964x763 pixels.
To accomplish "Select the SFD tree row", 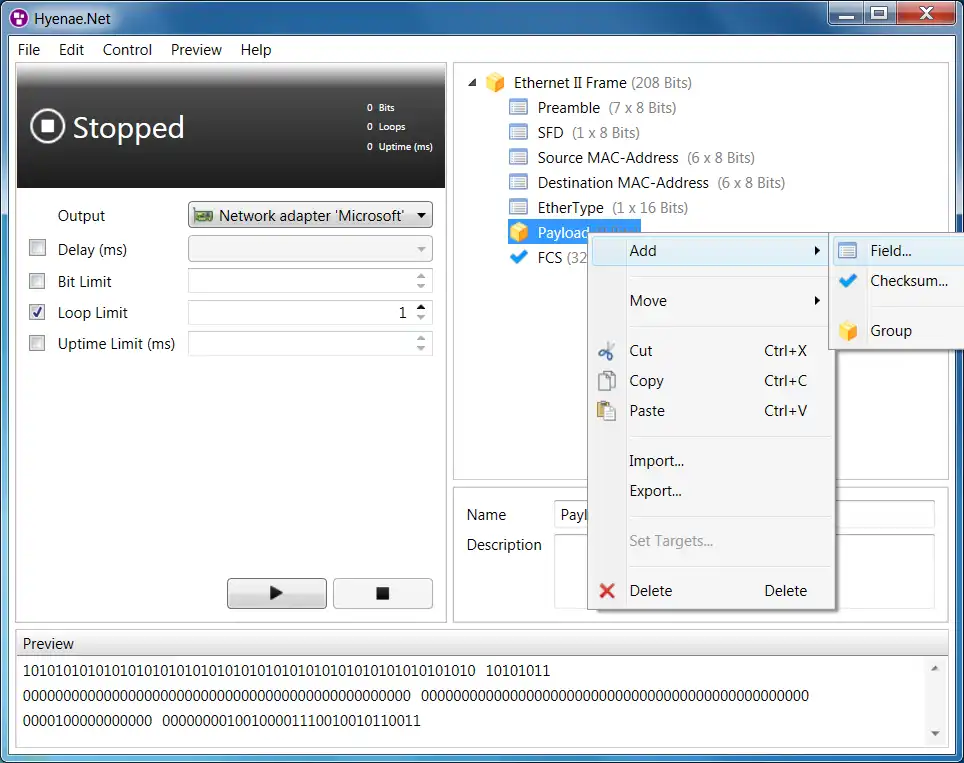I will [x=574, y=132].
